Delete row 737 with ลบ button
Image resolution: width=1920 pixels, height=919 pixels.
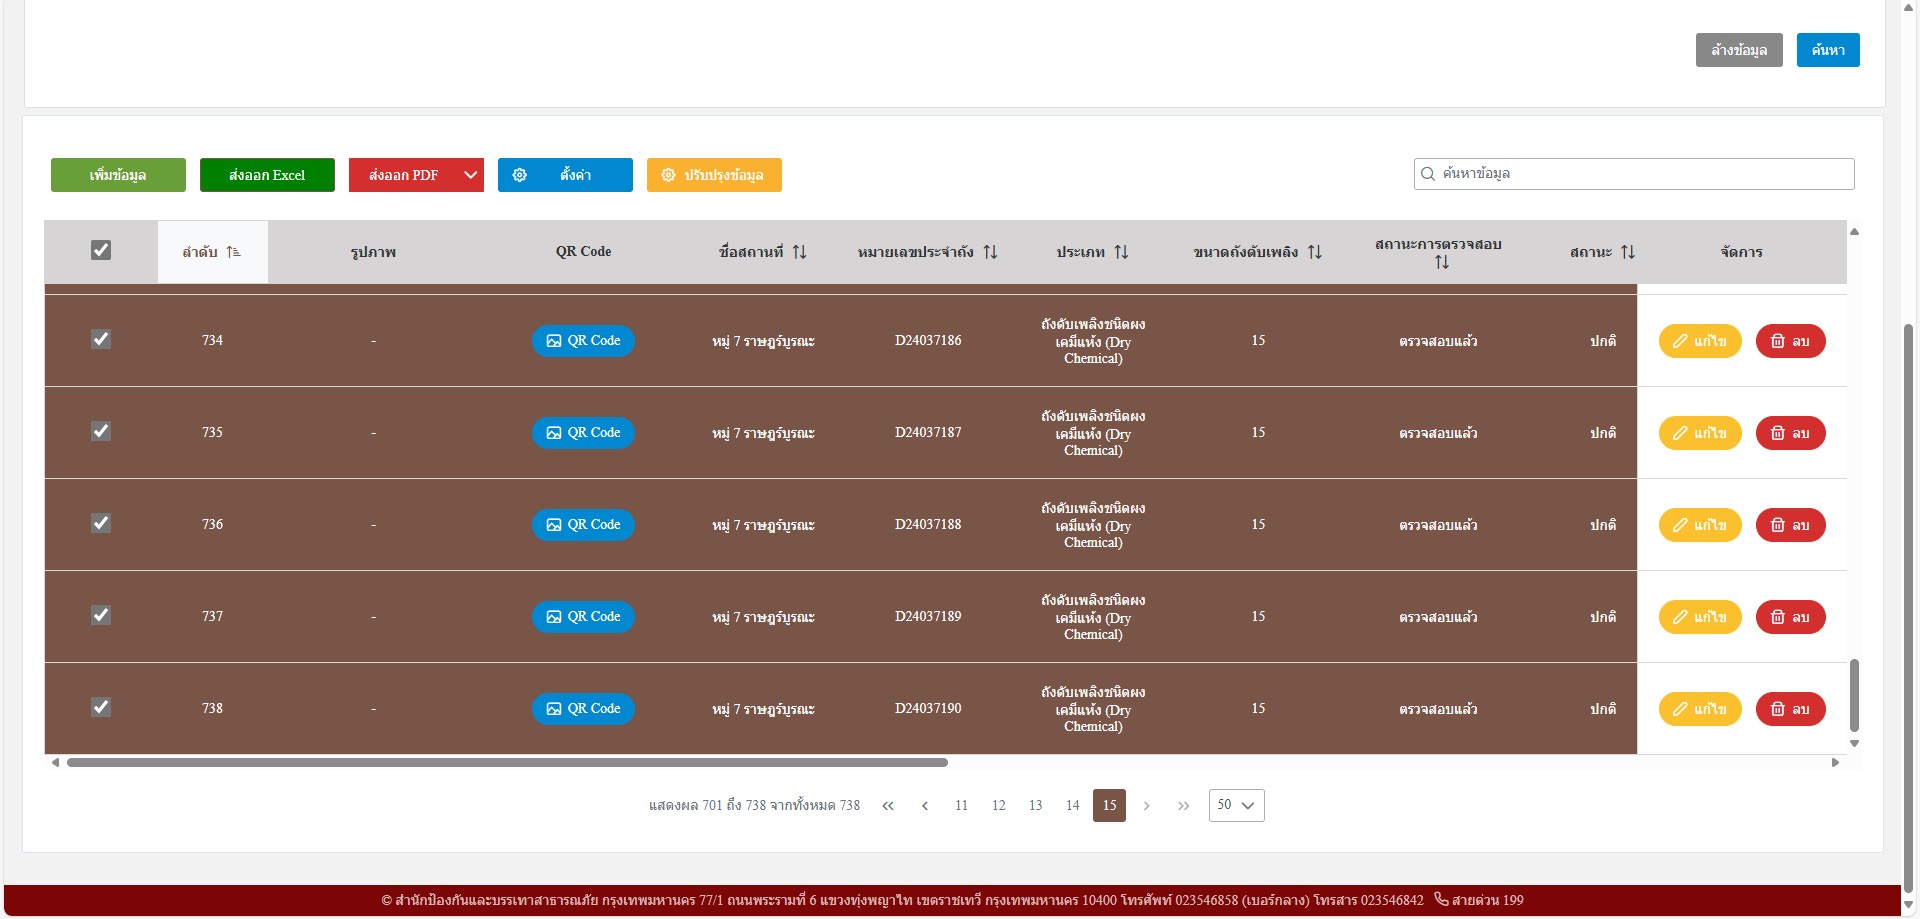click(1791, 617)
